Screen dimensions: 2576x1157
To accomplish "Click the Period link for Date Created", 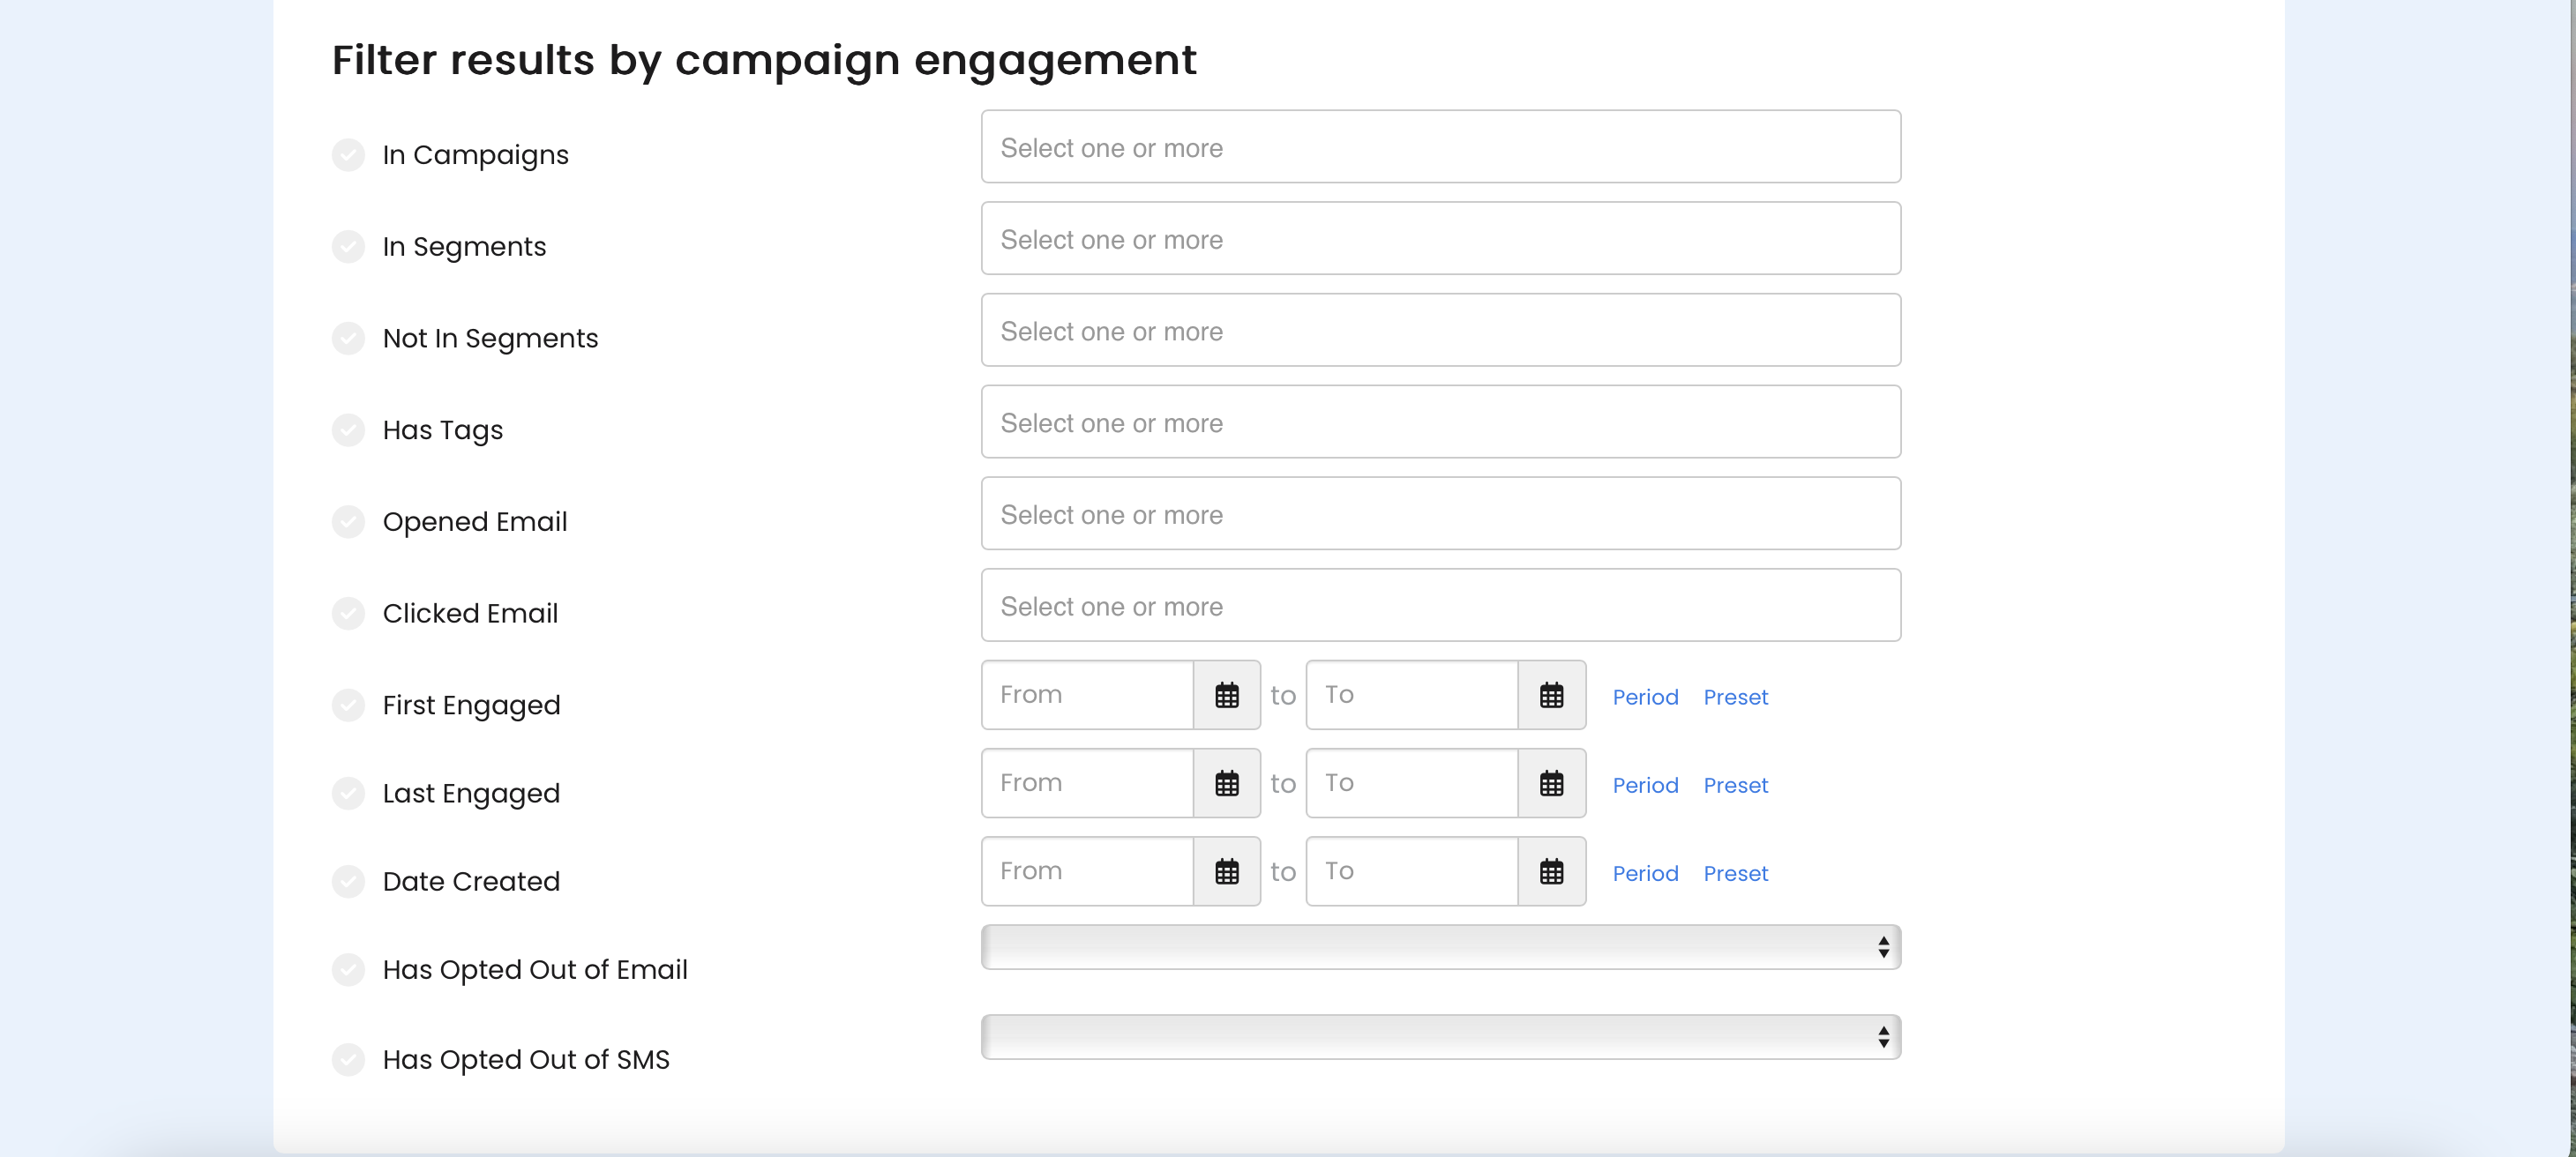I will 1645,873.
